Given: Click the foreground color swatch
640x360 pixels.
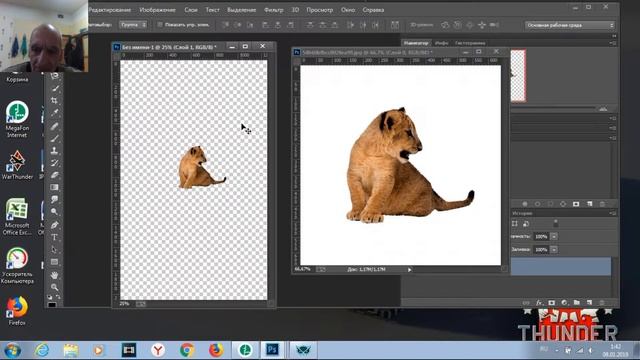Looking at the screenshot, I should [51, 304].
